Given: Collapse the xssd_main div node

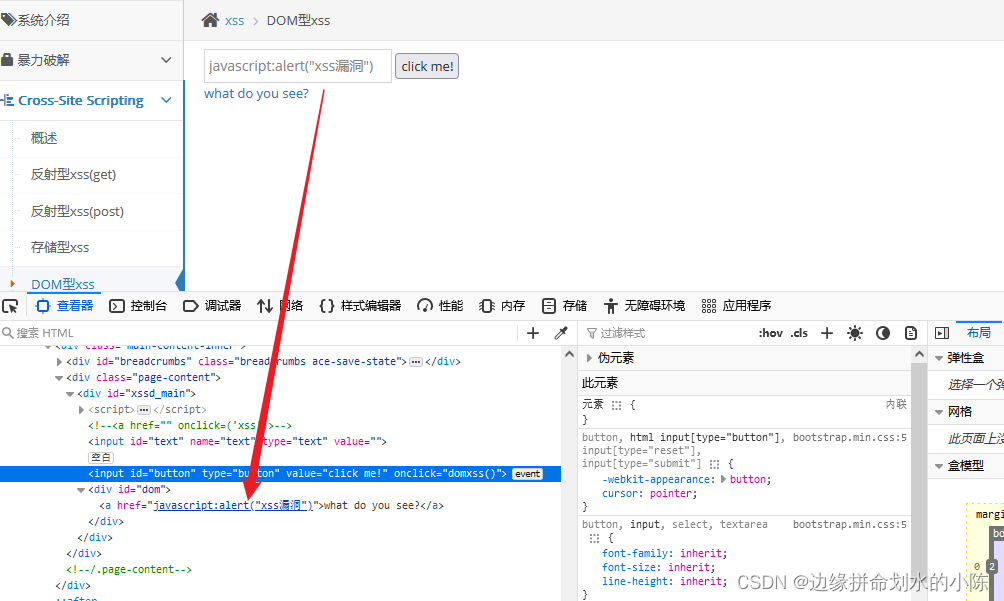Looking at the screenshot, I should (70, 394).
